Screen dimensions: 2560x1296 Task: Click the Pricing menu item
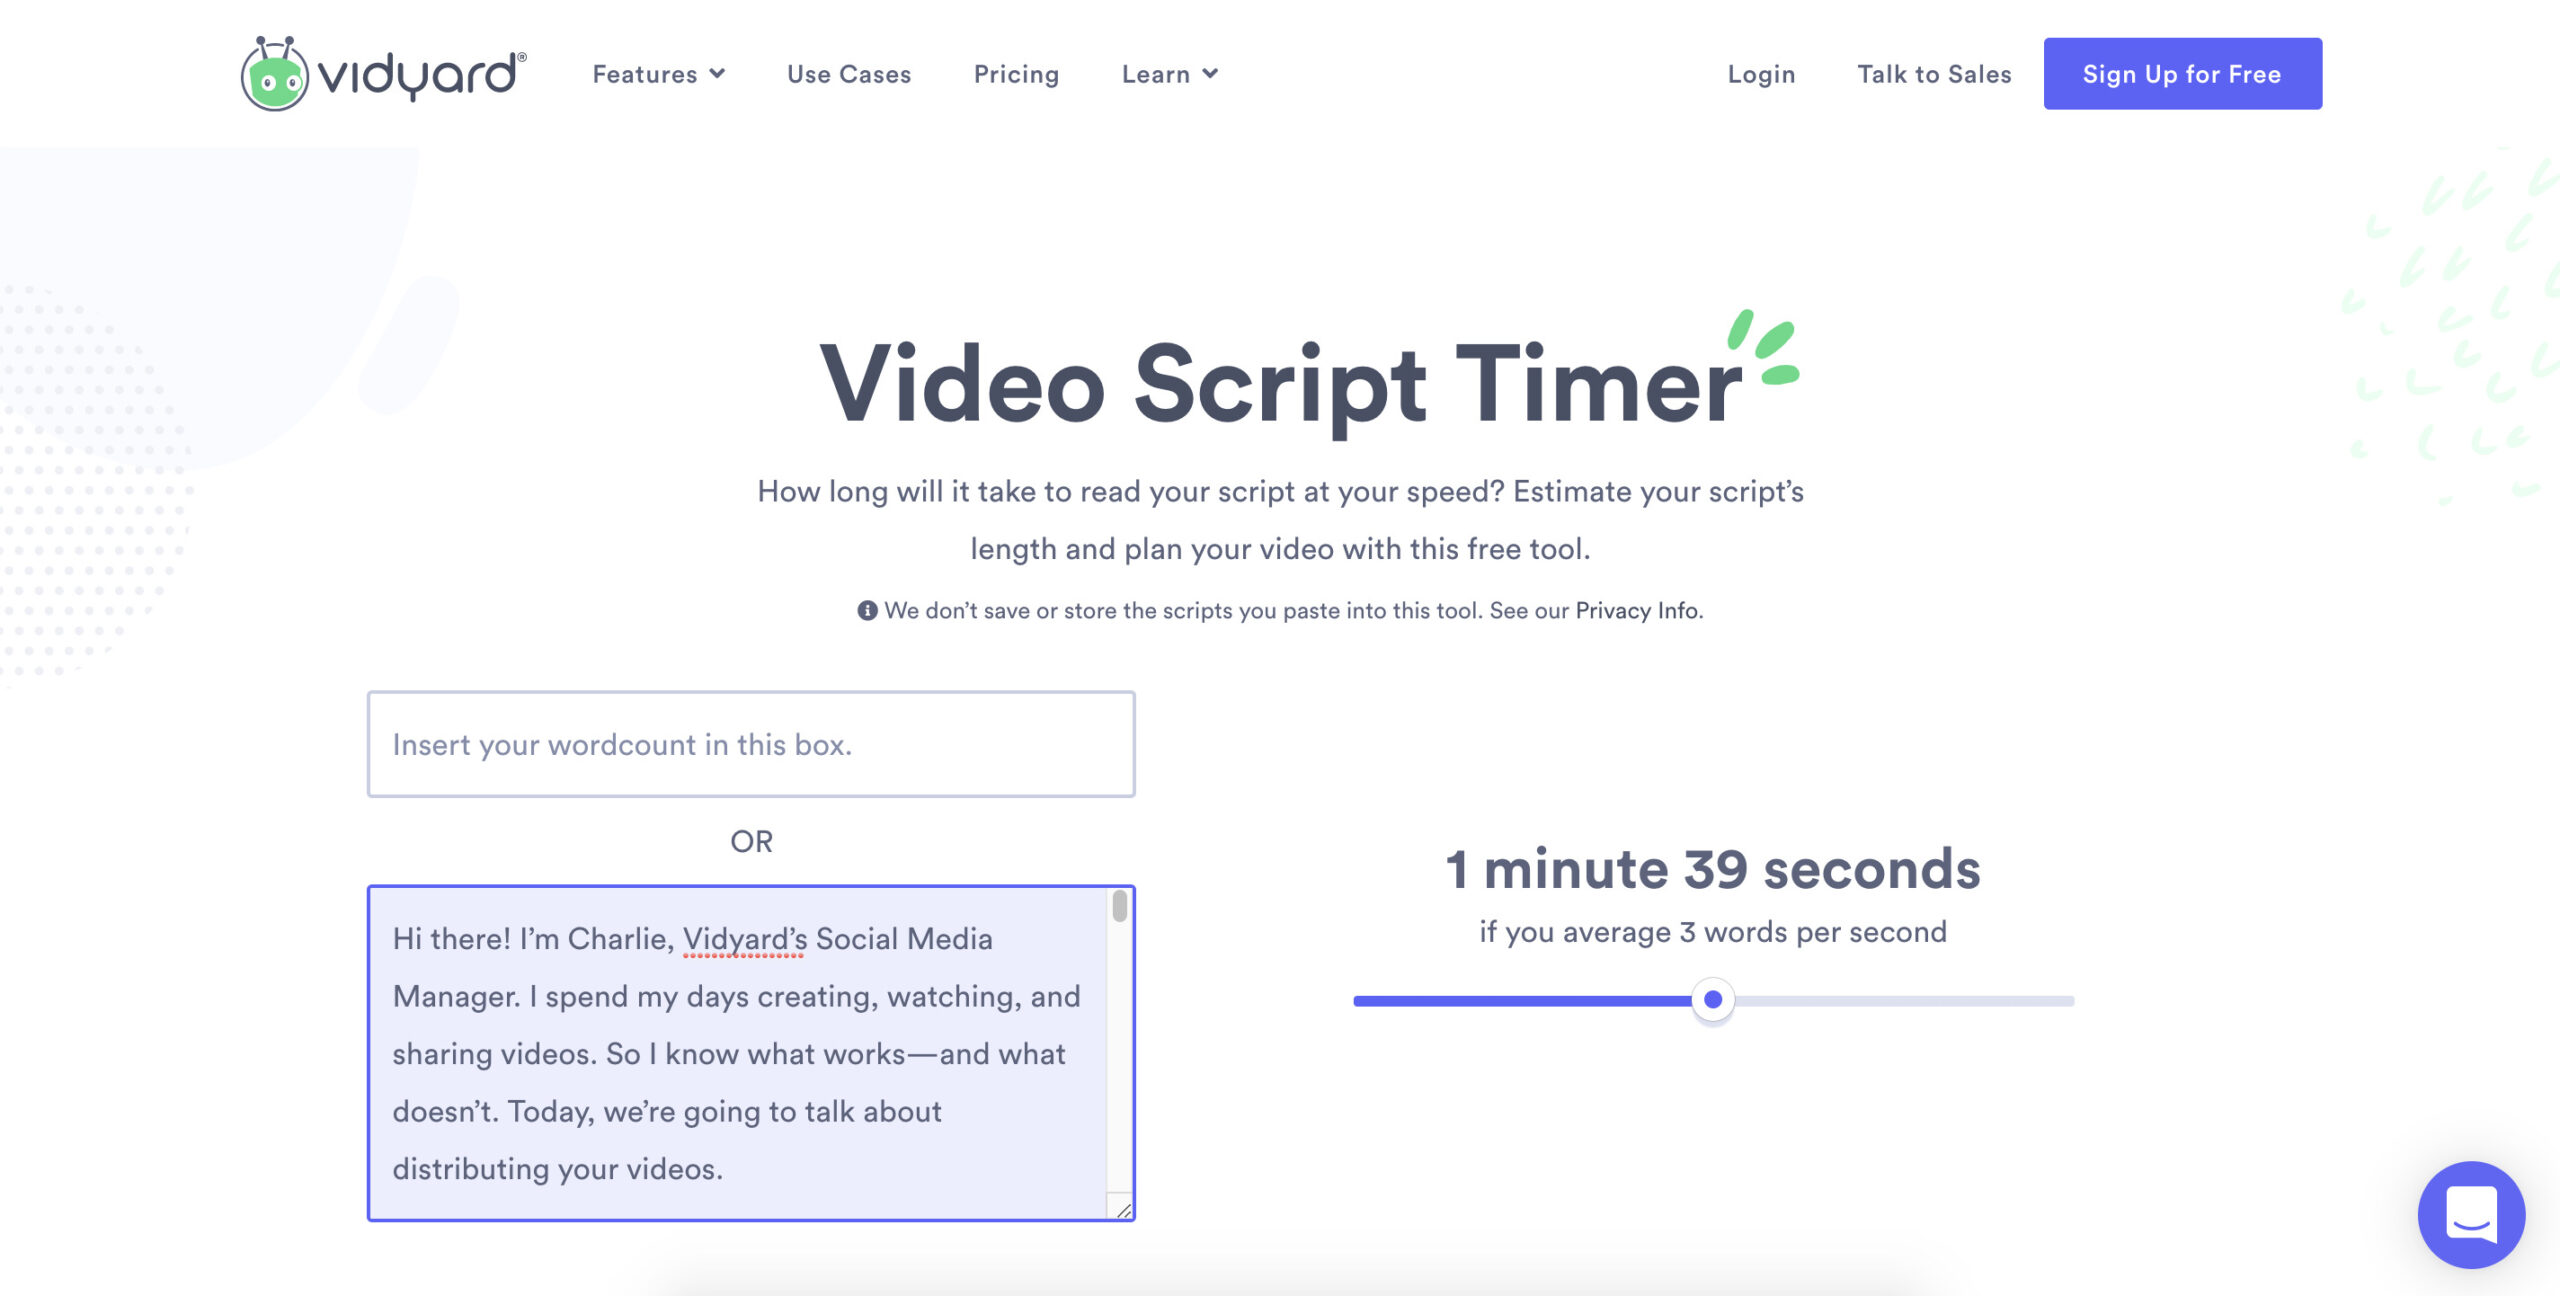[1015, 73]
